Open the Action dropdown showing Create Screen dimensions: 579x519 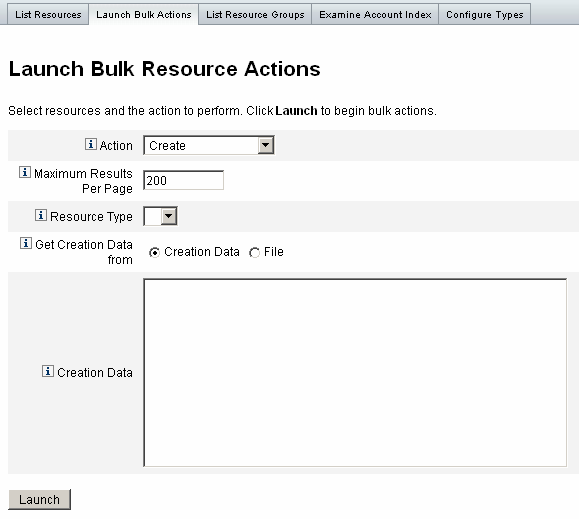tap(209, 145)
